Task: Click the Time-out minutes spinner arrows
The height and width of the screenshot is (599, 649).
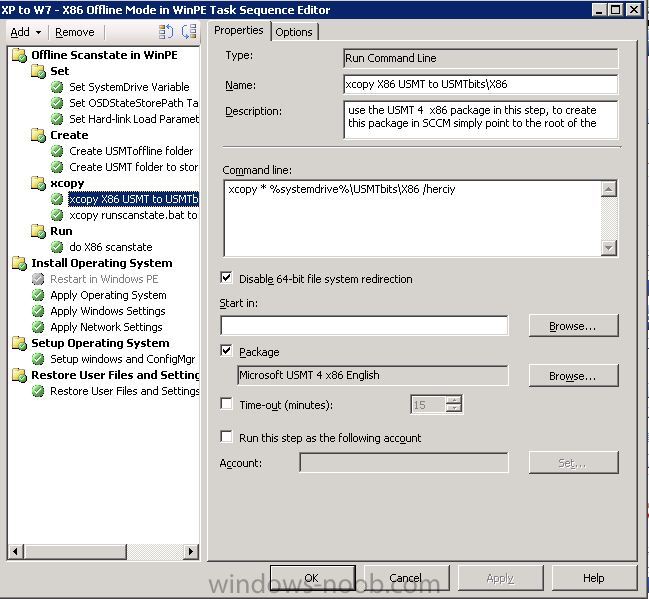Action: pyautogui.click(x=454, y=404)
